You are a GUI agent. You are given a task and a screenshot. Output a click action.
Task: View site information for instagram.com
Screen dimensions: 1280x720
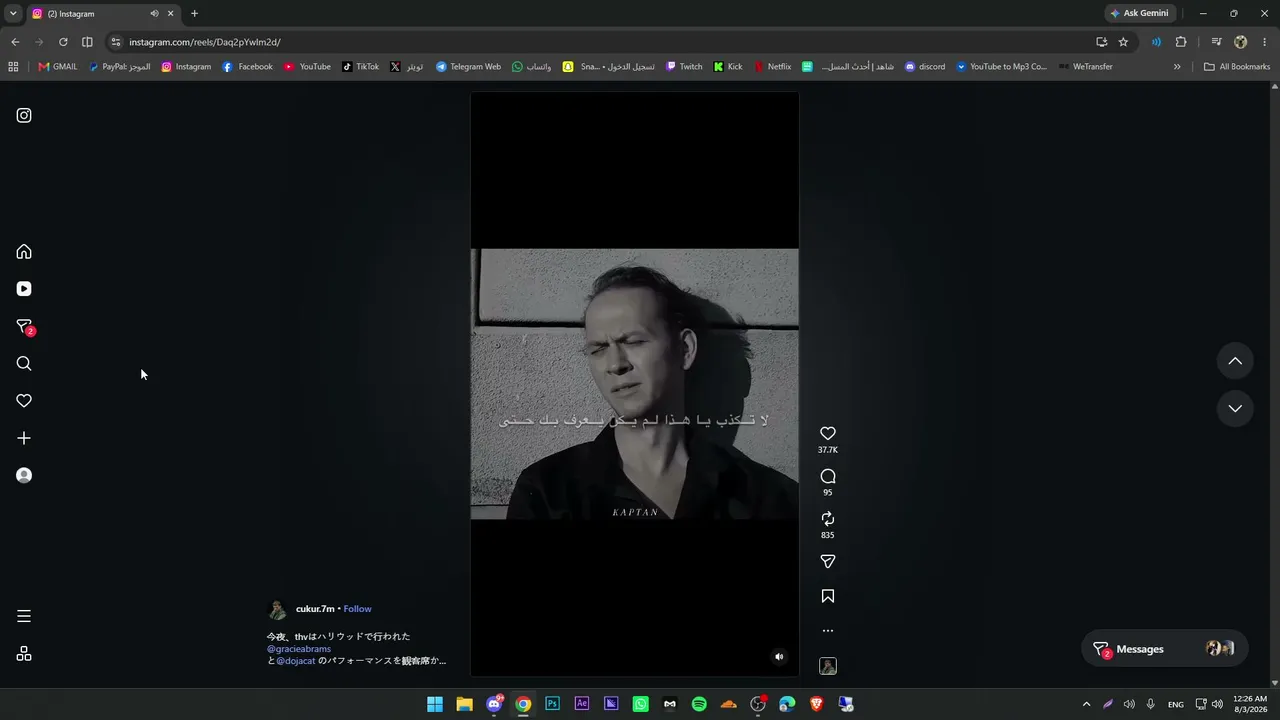tap(116, 42)
